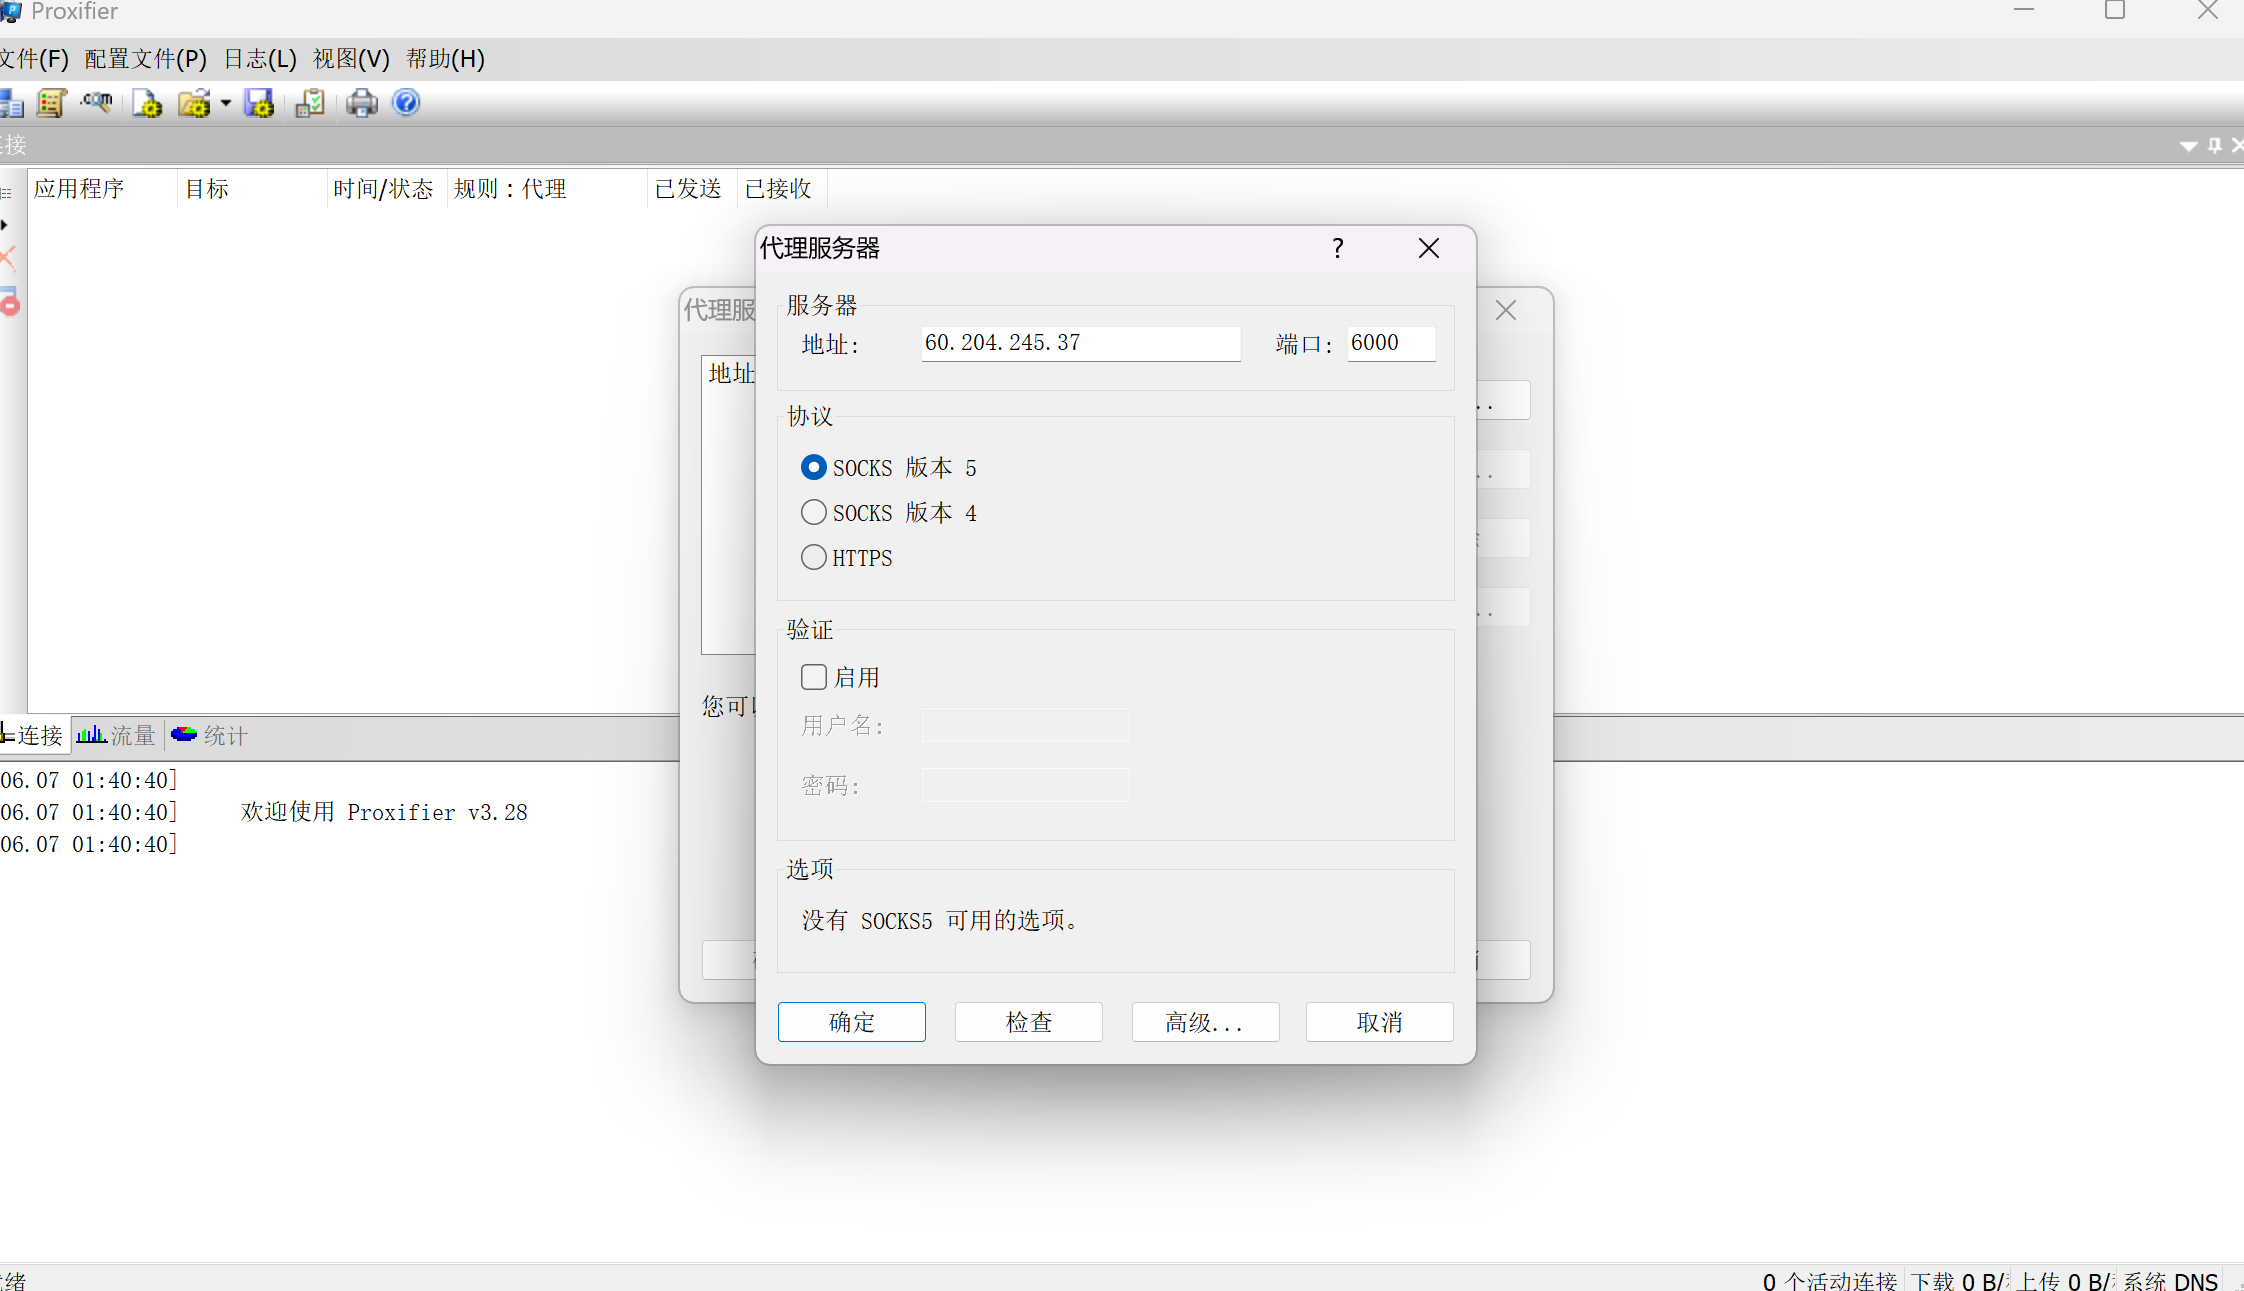Click the 端口 port input field
This screenshot has width=2244, height=1291.
pos(1391,343)
